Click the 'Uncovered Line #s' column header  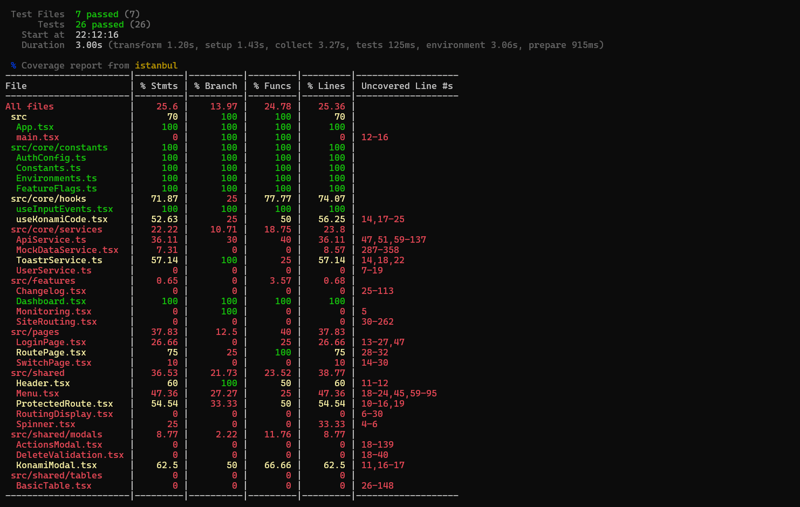407,86
